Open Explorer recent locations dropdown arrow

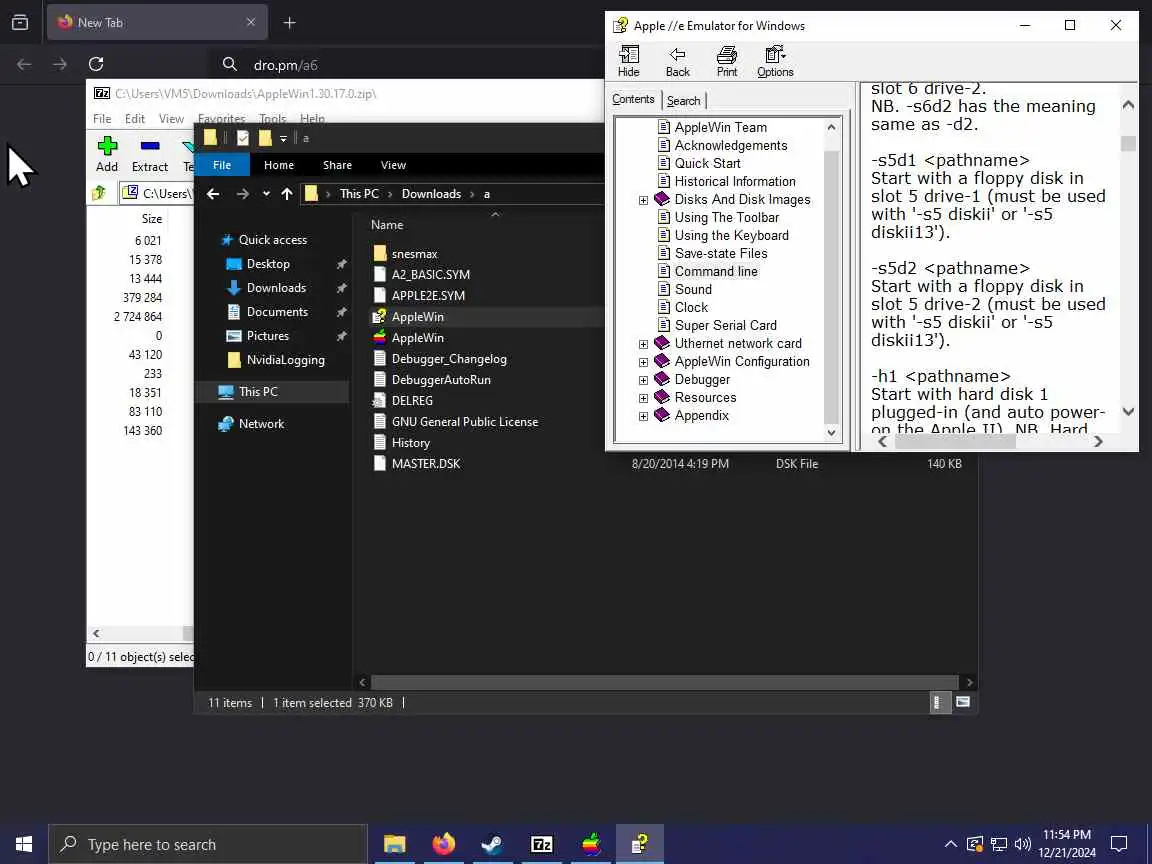tap(266, 194)
